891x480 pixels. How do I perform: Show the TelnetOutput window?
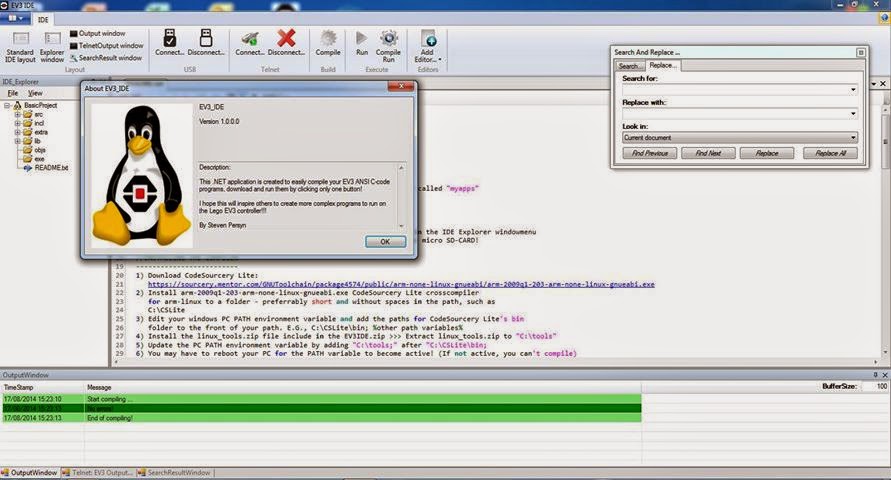point(106,45)
